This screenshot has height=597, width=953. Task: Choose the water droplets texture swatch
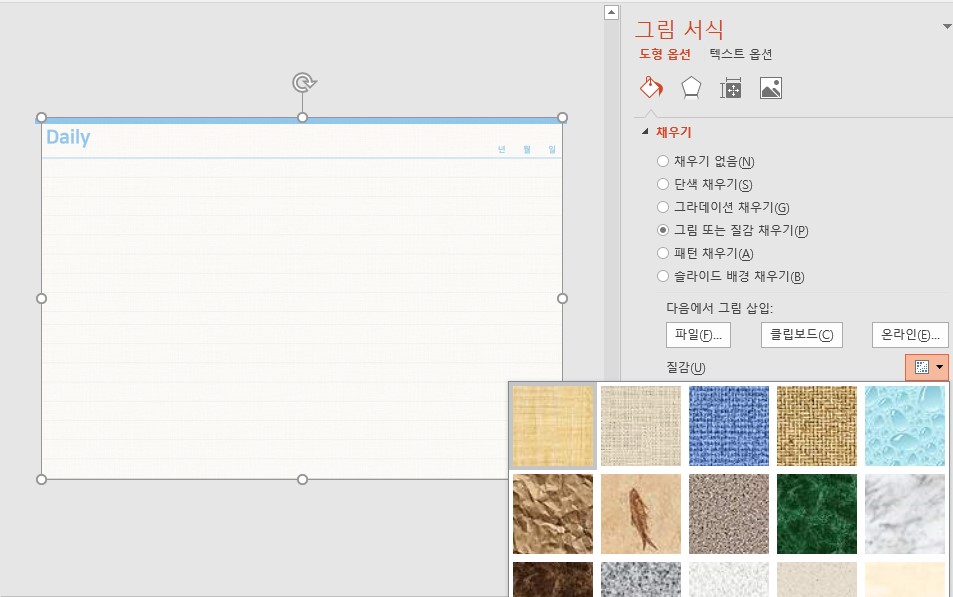pos(905,426)
